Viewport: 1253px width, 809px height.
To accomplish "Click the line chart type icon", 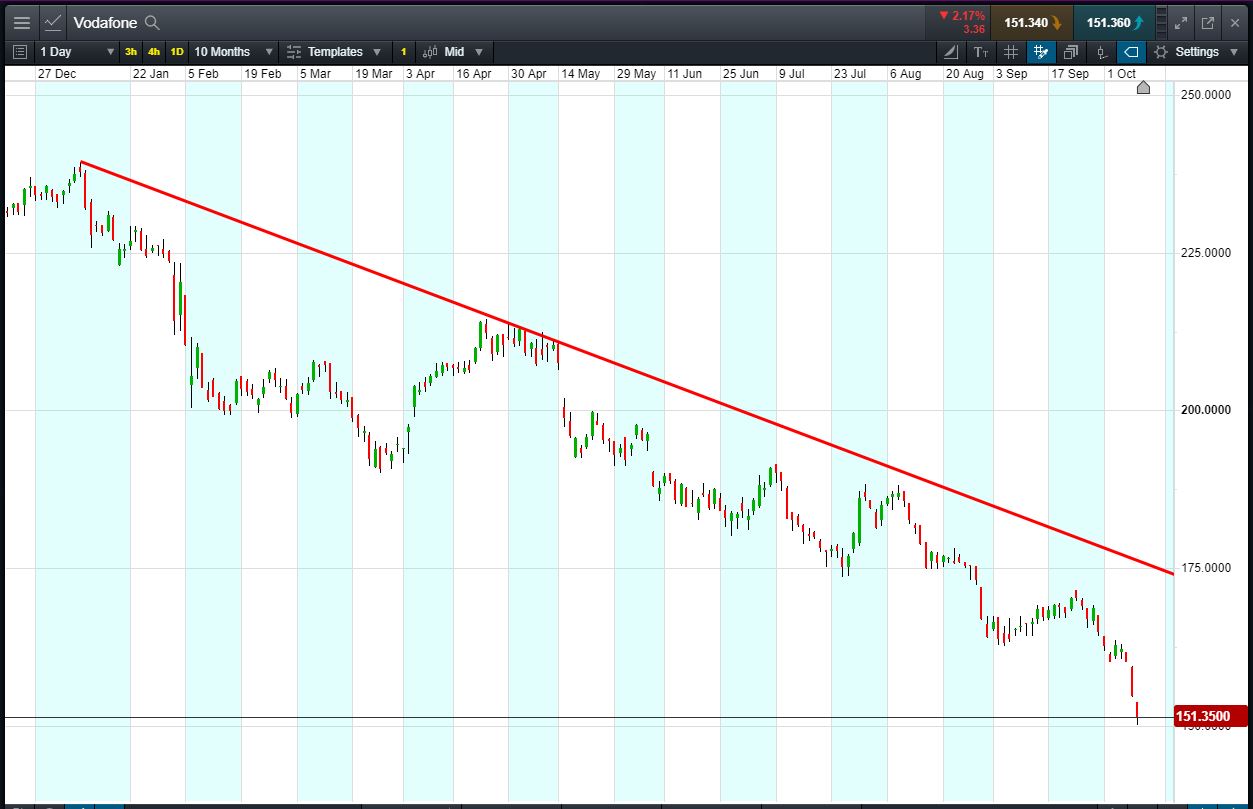I will [53, 22].
